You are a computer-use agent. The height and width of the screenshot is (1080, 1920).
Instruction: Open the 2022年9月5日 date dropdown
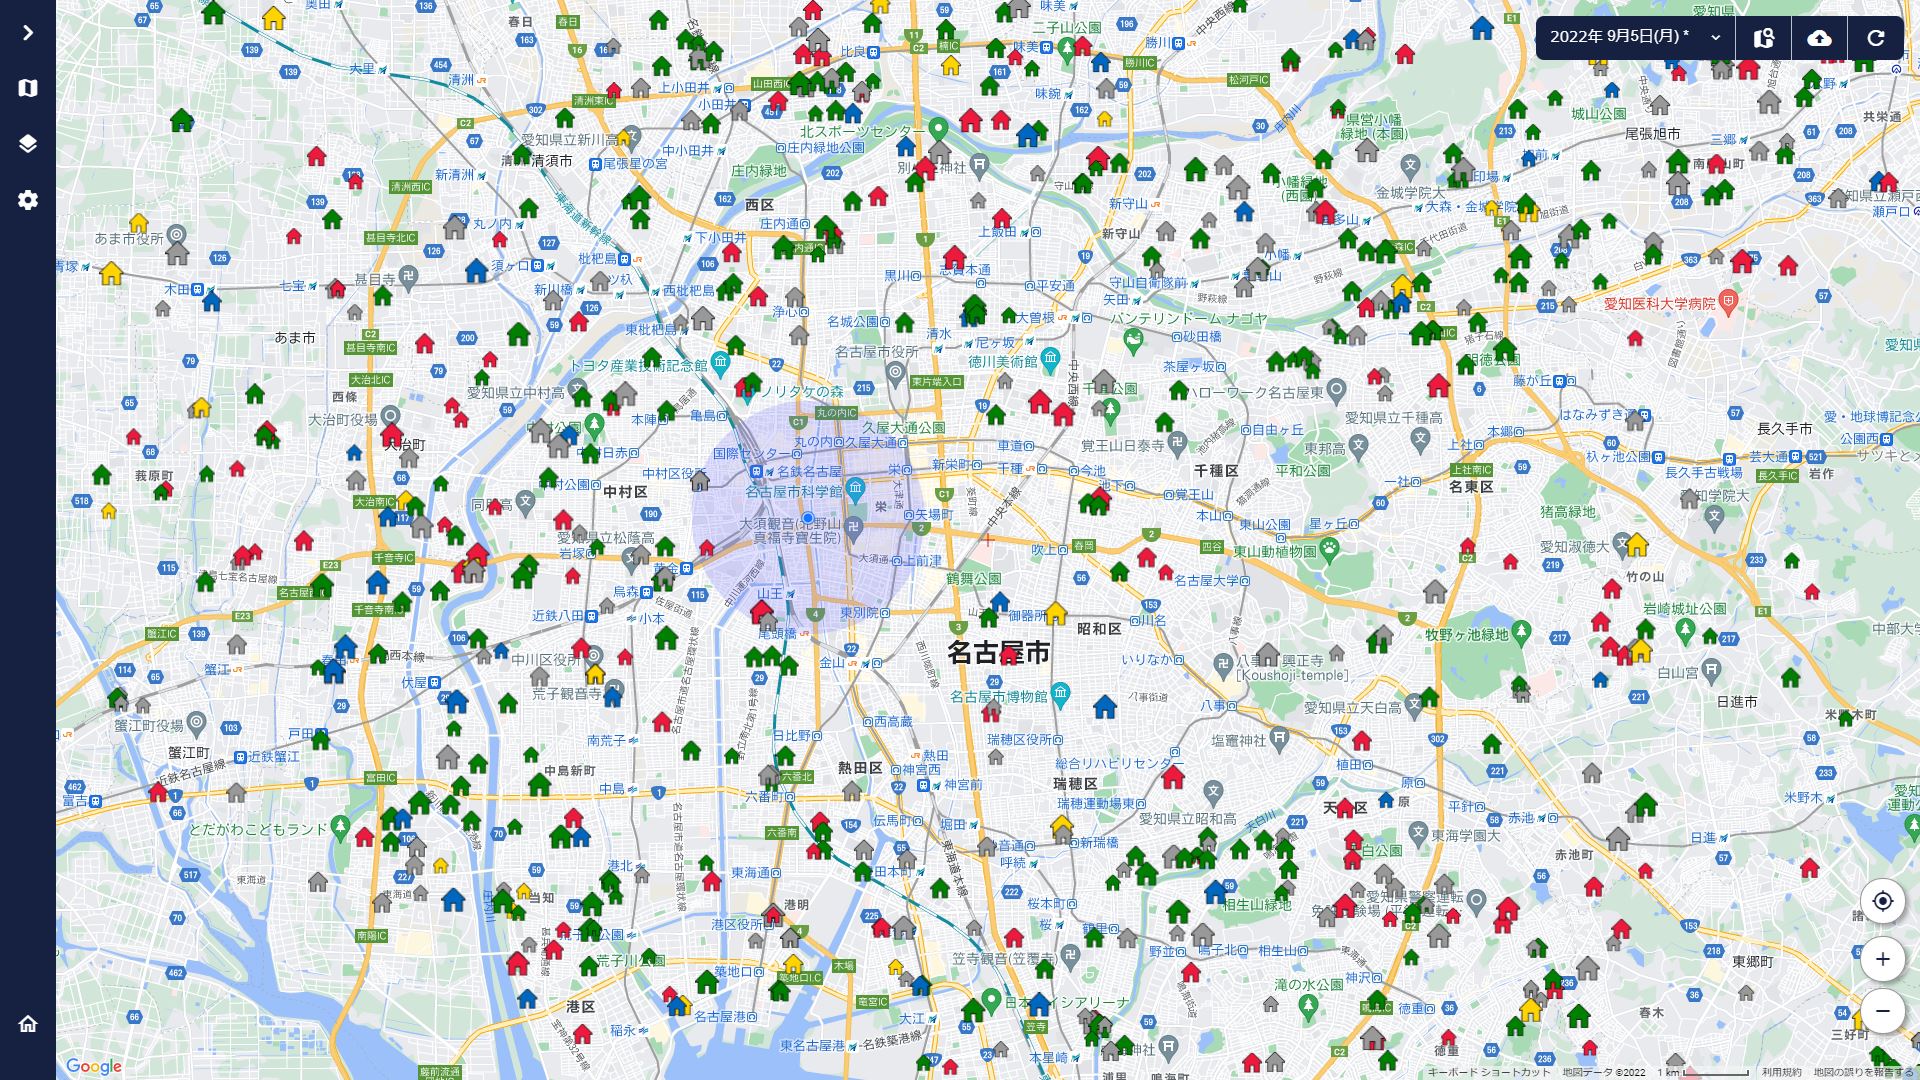click(x=1635, y=37)
